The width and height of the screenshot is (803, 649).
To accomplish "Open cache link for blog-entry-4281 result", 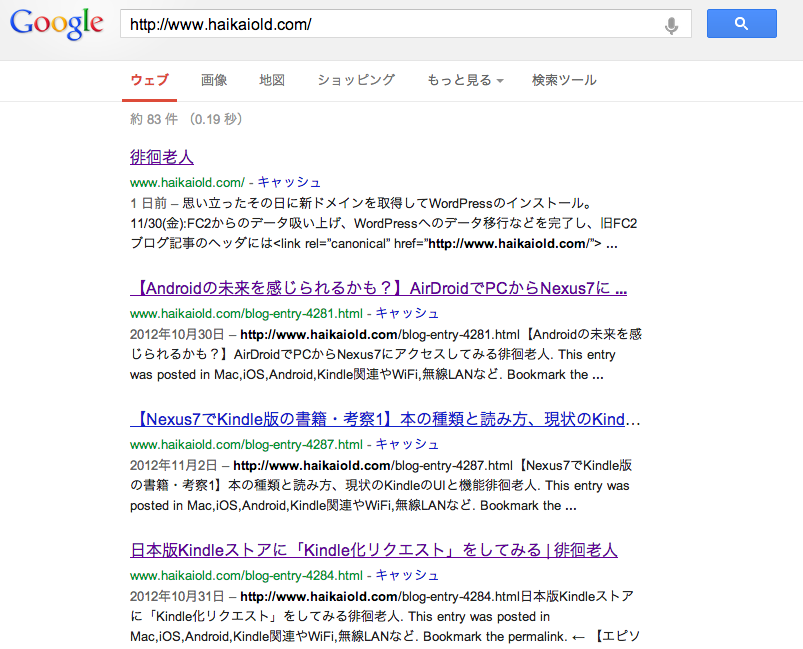I will pos(407,313).
